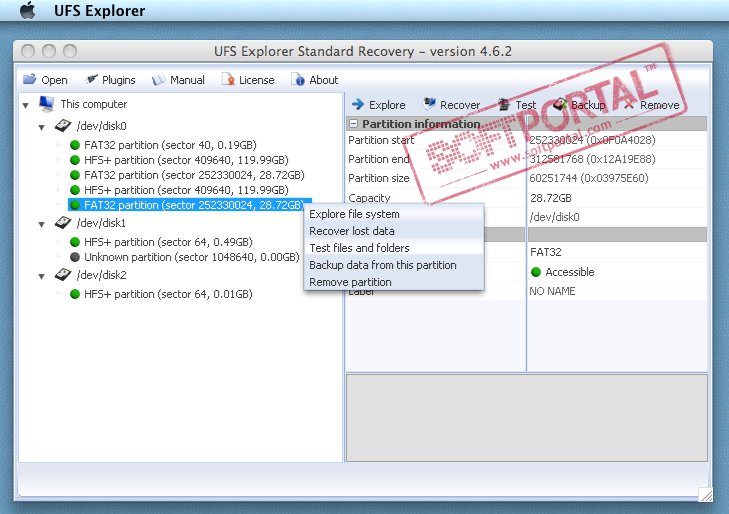Choose Test files and folders menu entry
The width and height of the screenshot is (729, 514).
pos(394,248)
